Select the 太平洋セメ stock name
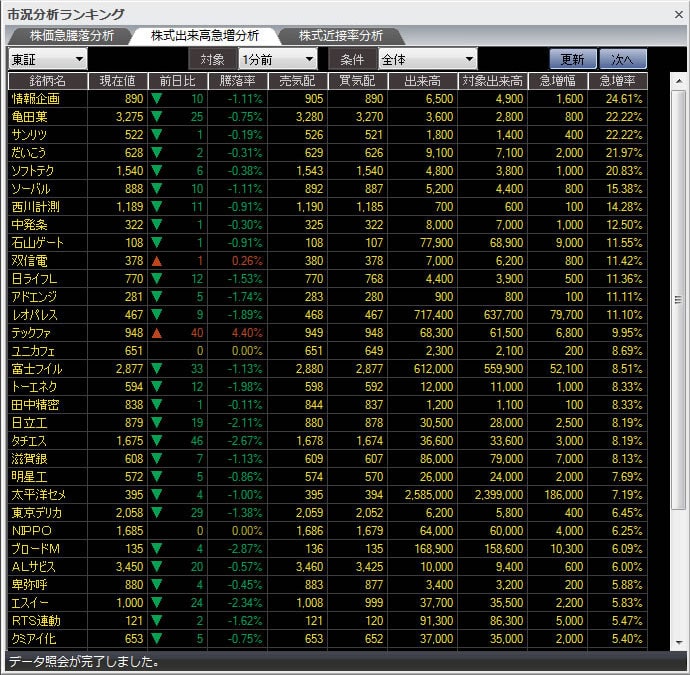The width and height of the screenshot is (690, 675). tap(39, 495)
